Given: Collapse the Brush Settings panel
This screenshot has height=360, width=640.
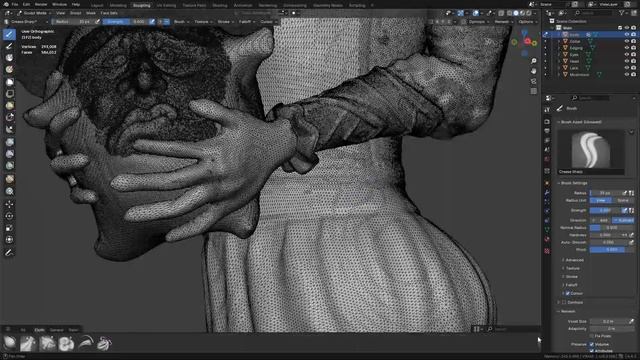Looking at the screenshot, I should pos(573,183).
